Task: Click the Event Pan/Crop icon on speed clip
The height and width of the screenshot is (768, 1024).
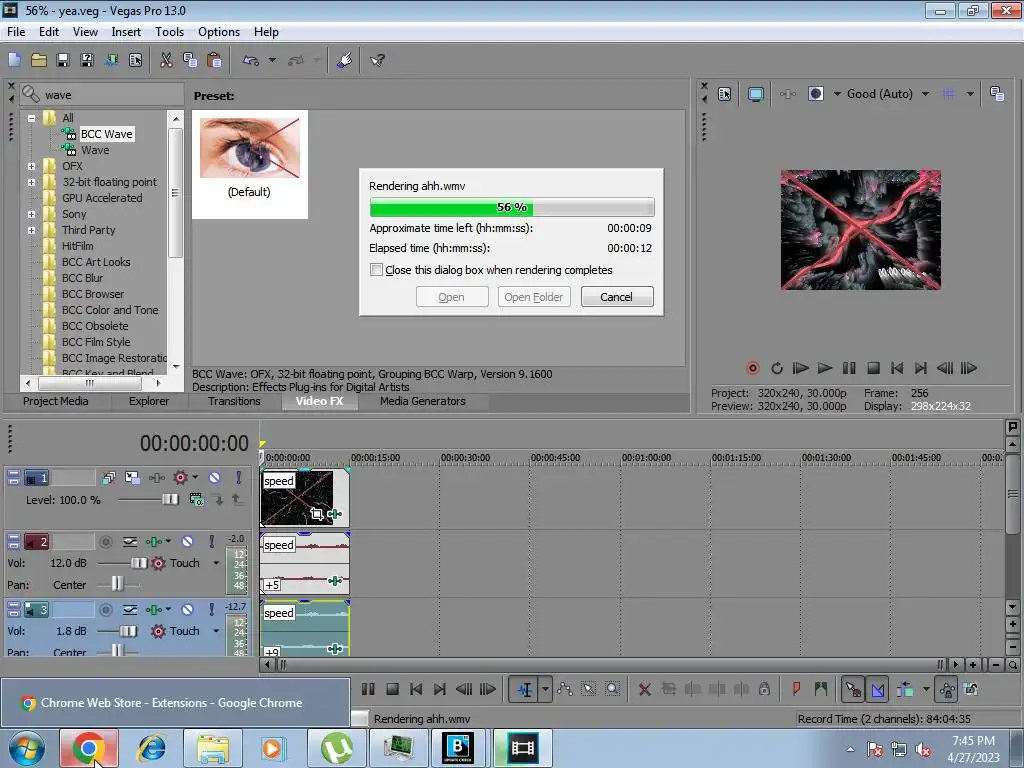Action: point(317,514)
